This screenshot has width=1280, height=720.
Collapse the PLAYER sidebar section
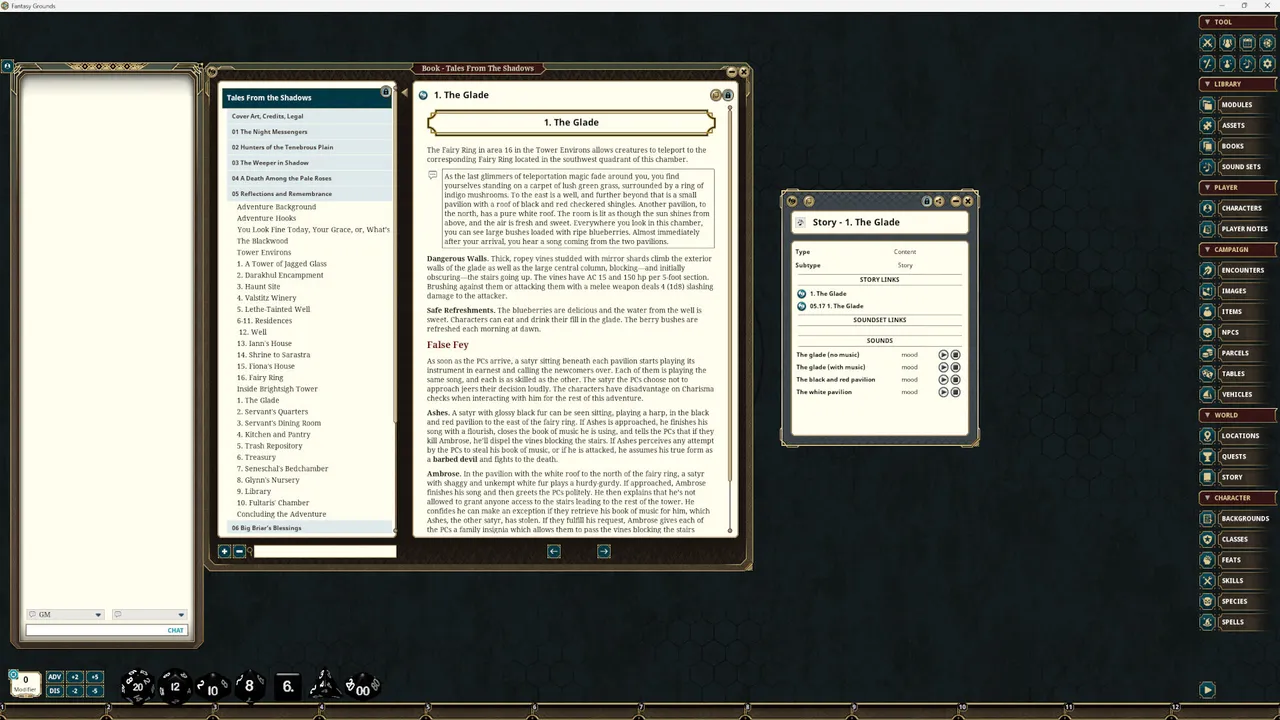coord(1238,187)
